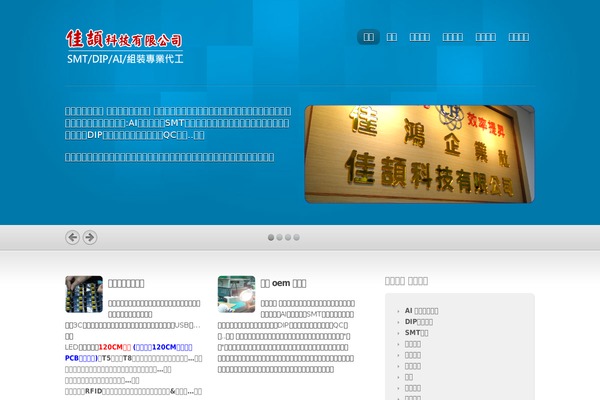Click the red '120CM' link
Screen dimensions: 600x400
coord(114,347)
